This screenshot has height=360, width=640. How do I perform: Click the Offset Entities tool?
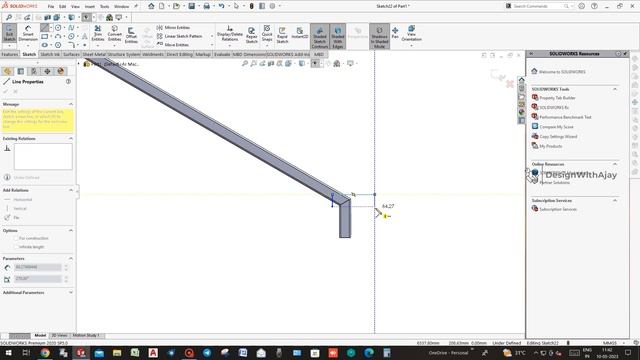(x=131, y=35)
